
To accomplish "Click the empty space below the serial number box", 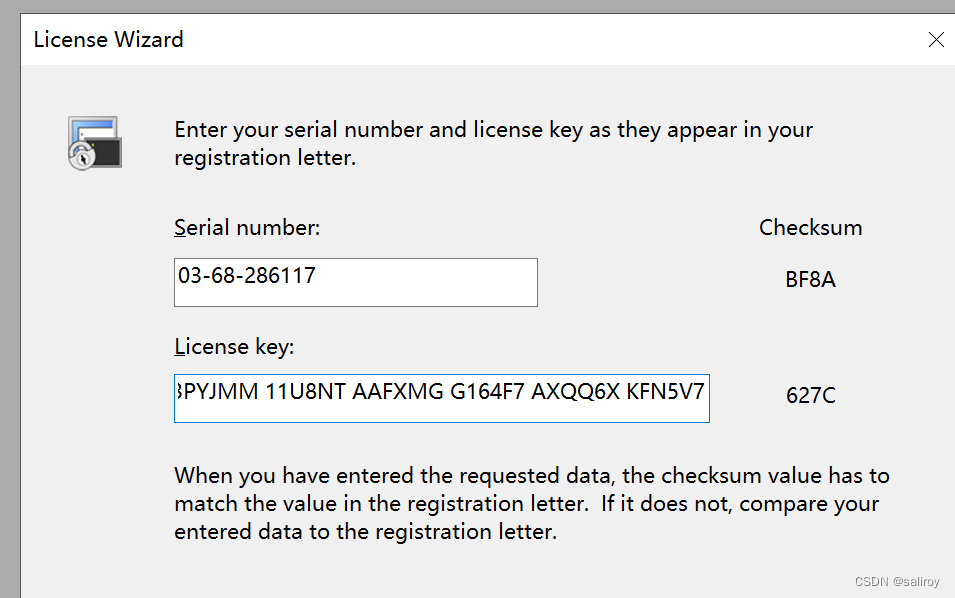I will coord(355,320).
